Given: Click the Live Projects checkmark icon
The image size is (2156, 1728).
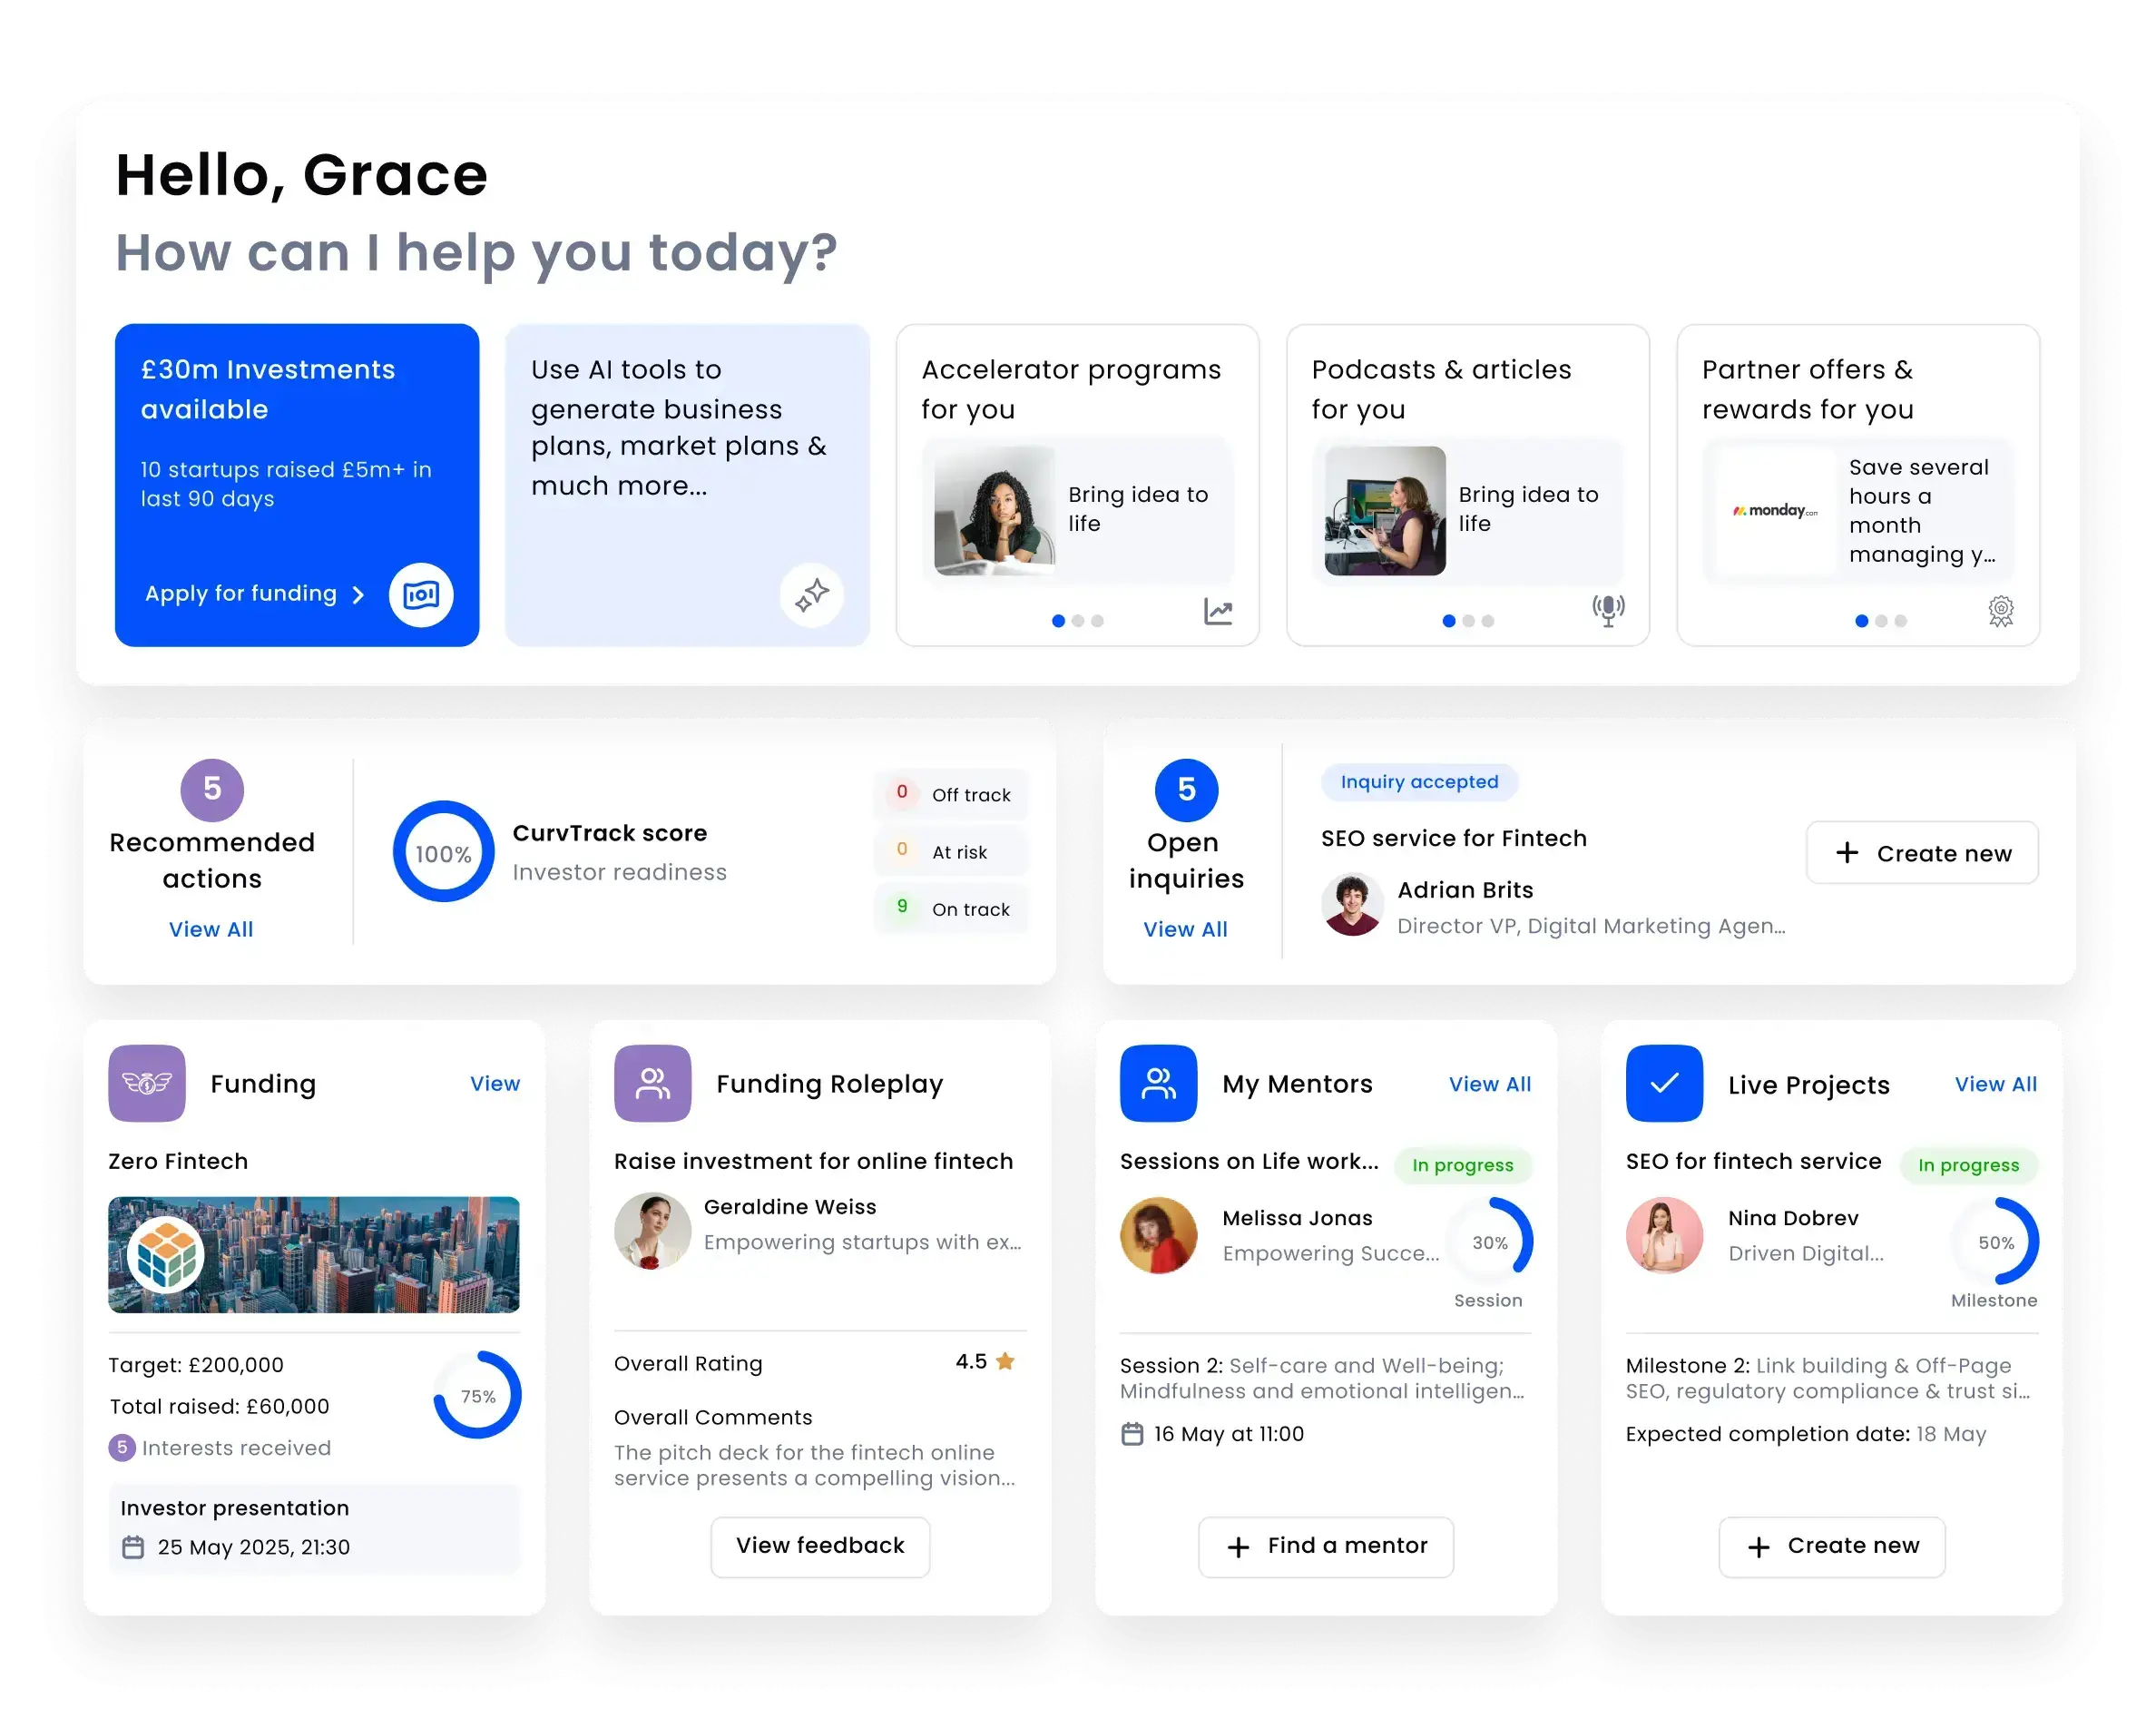Looking at the screenshot, I should (1664, 1083).
